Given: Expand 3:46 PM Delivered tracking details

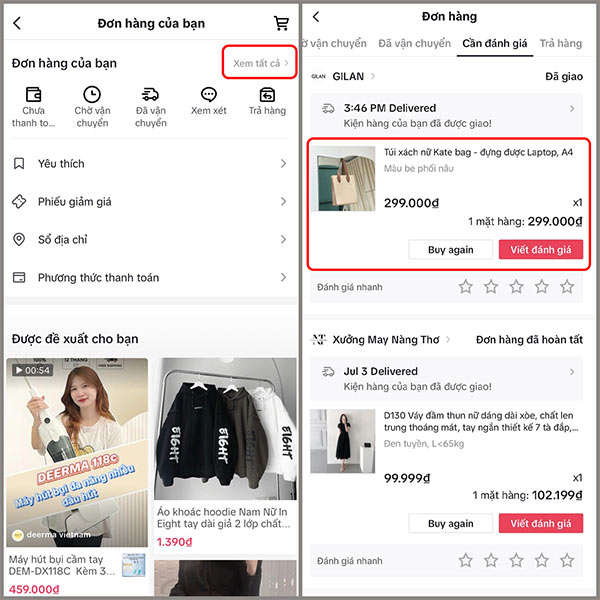Looking at the screenshot, I should tap(447, 115).
